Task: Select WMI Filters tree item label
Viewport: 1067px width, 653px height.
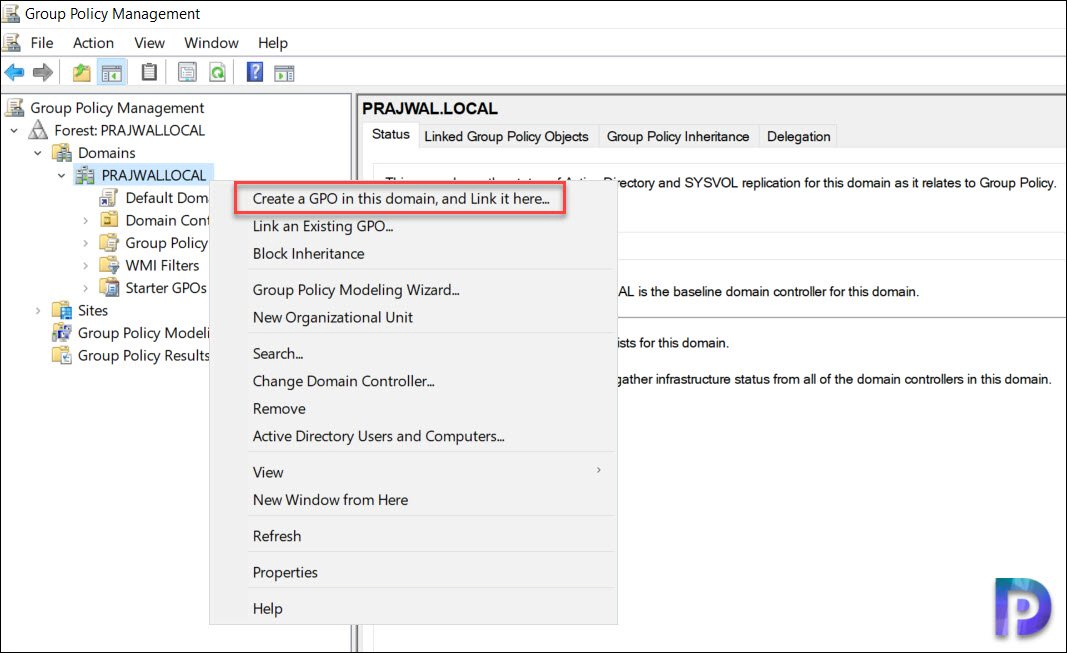Action: pyautogui.click(x=163, y=265)
